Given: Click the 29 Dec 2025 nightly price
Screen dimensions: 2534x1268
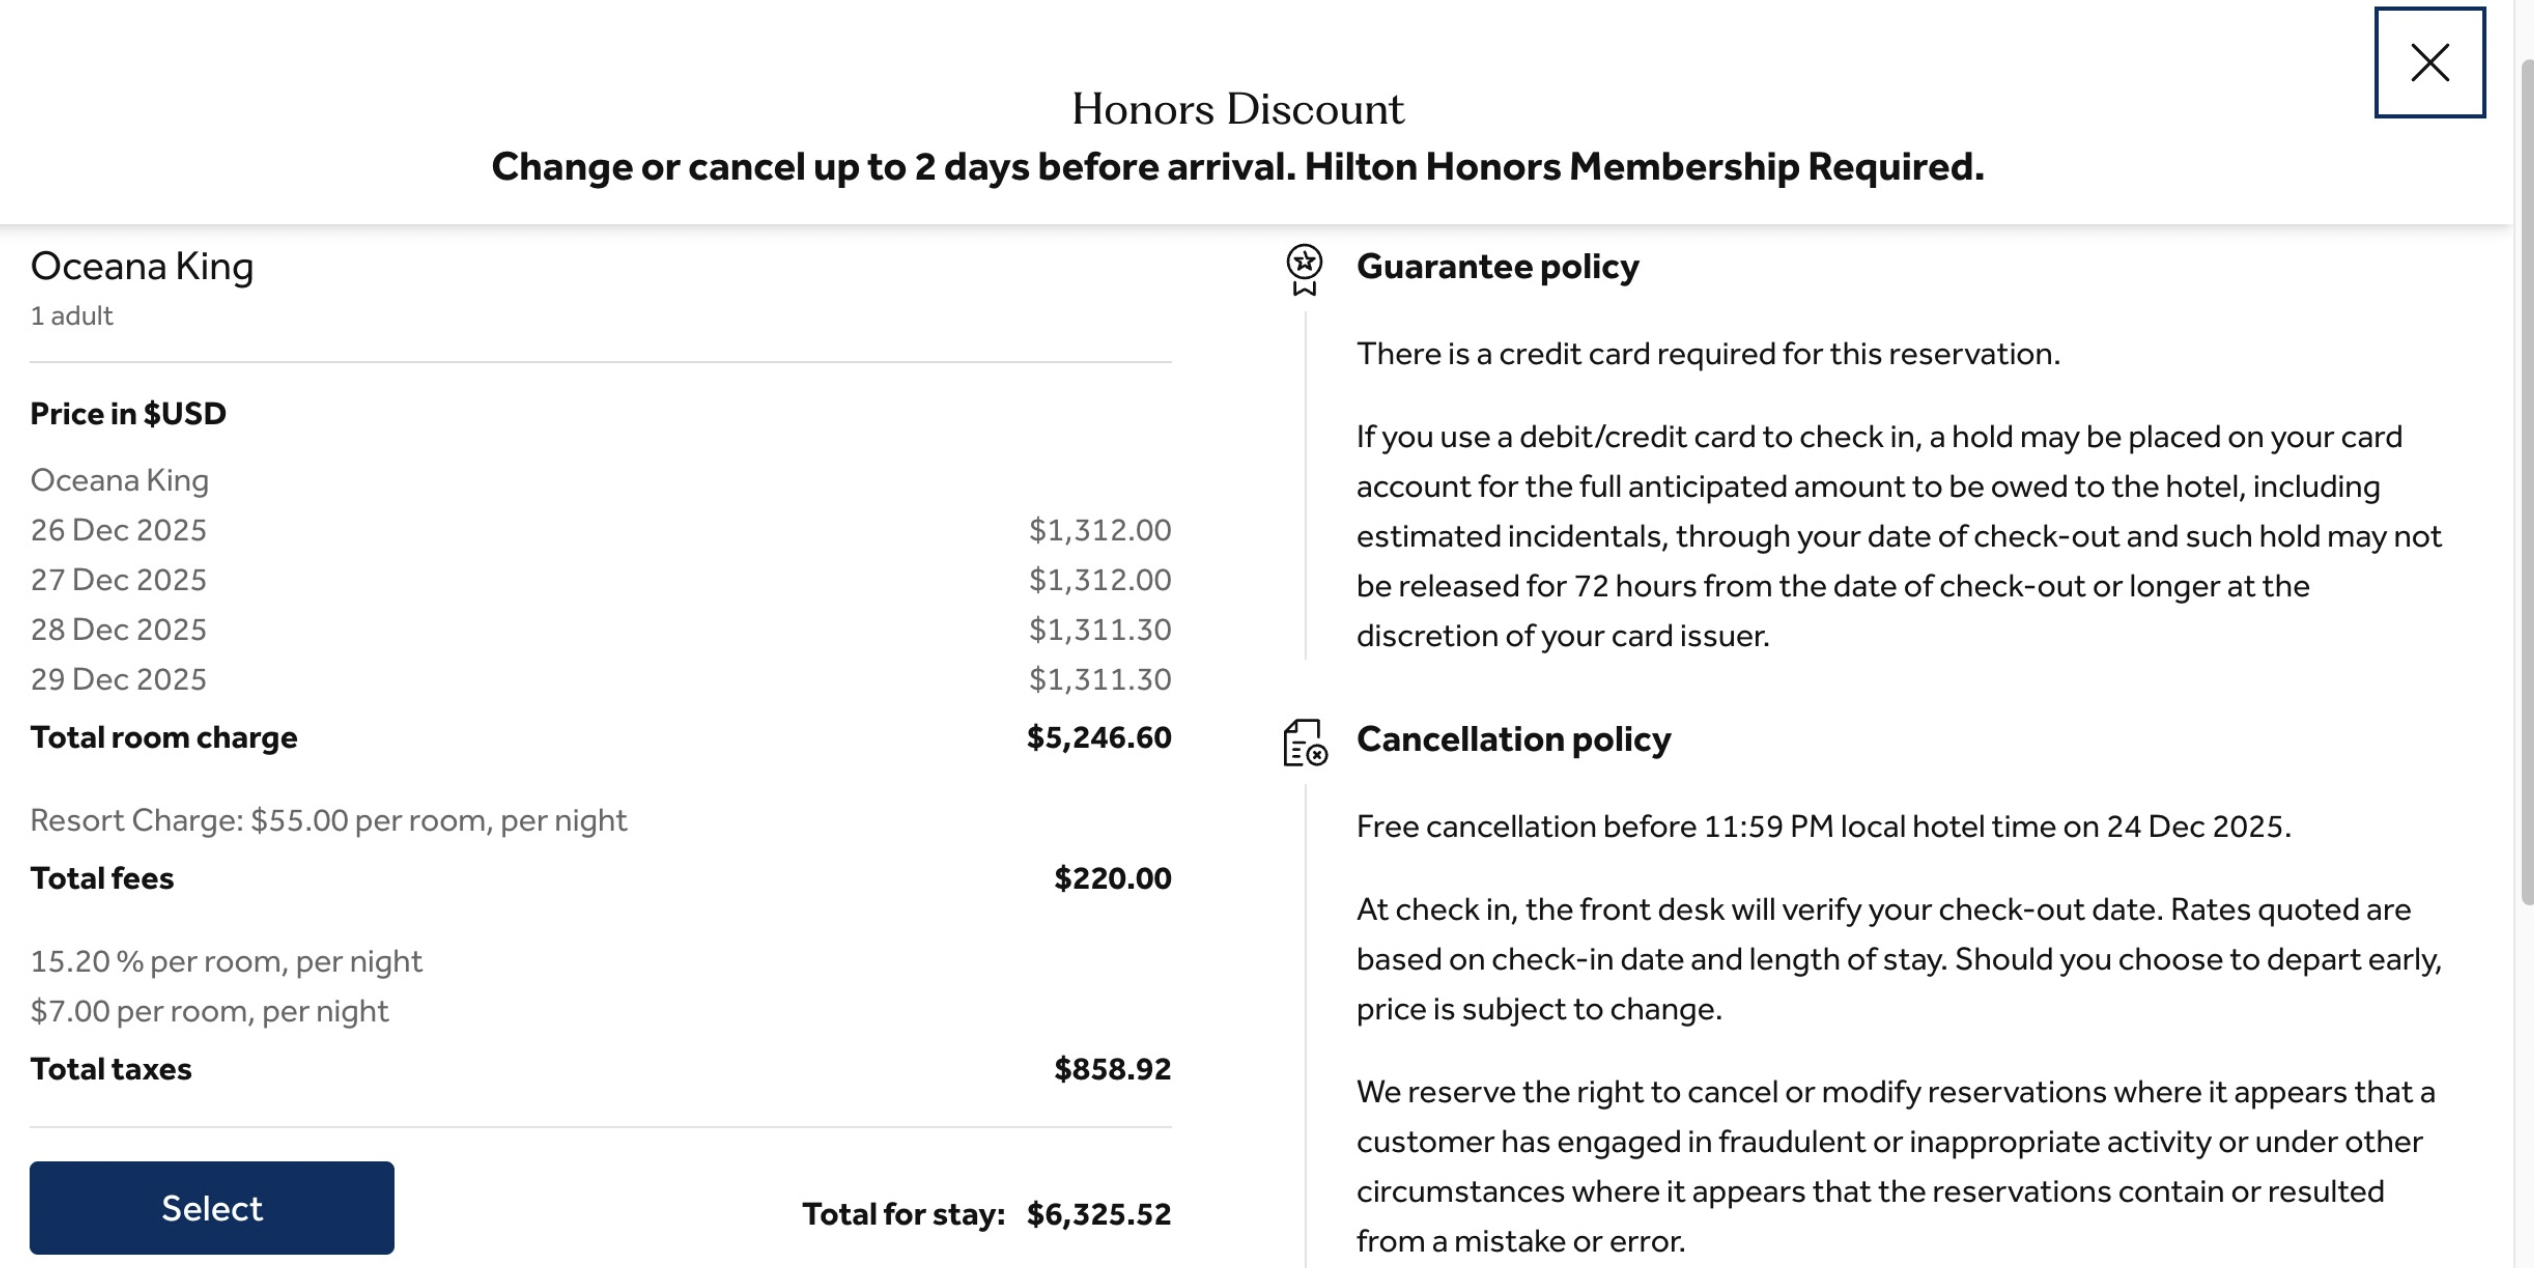Looking at the screenshot, I should (1099, 679).
